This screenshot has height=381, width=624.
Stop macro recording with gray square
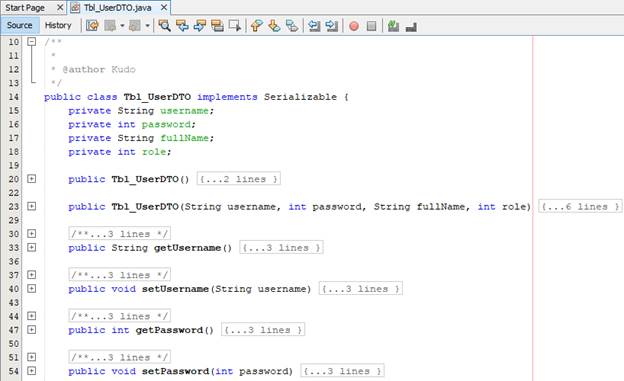click(x=371, y=26)
